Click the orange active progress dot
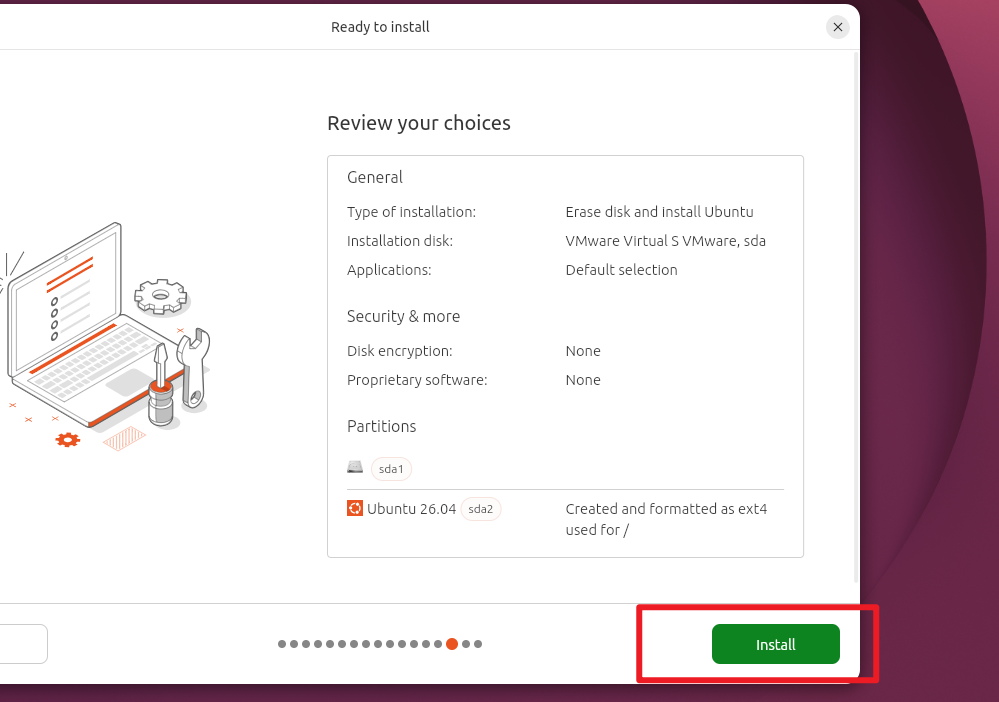999x702 pixels. tap(452, 644)
